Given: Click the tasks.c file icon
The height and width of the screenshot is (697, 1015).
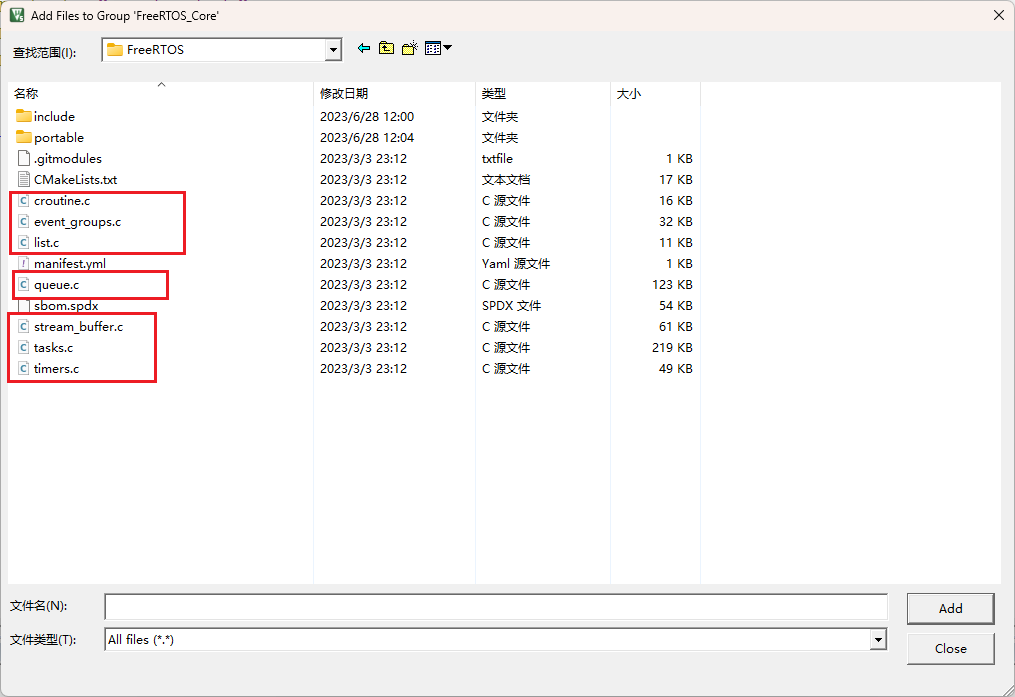Looking at the screenshot, I should click(x=24, y=348).
